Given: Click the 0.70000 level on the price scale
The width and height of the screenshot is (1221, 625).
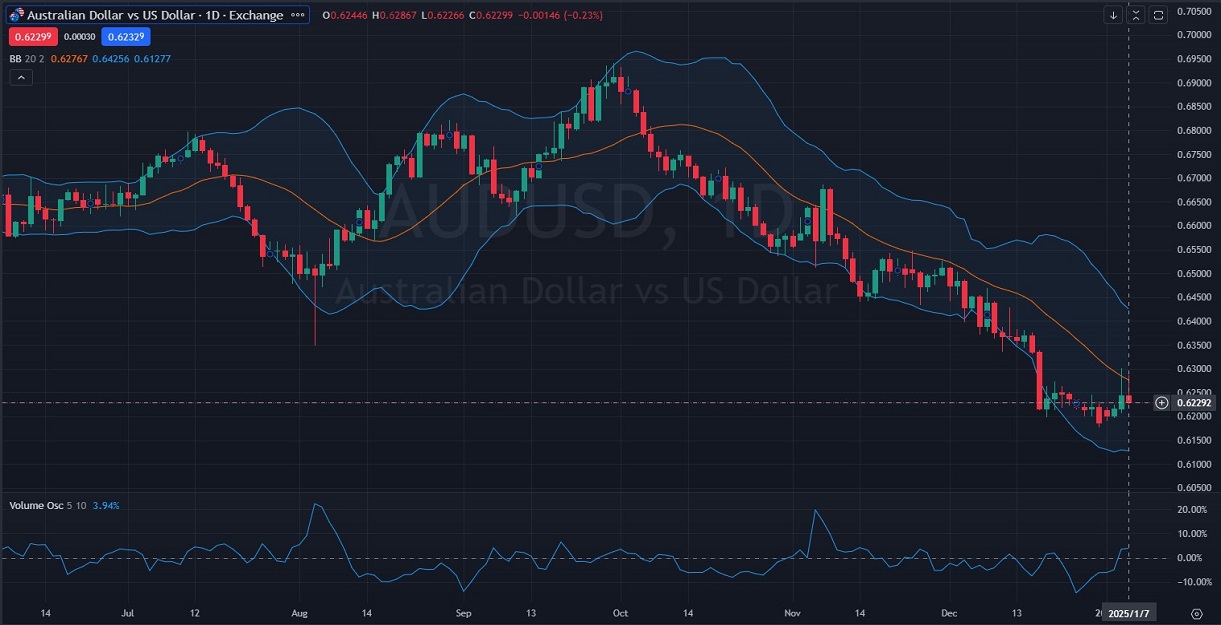Looking at the screenshot, I should [1195, 35].
